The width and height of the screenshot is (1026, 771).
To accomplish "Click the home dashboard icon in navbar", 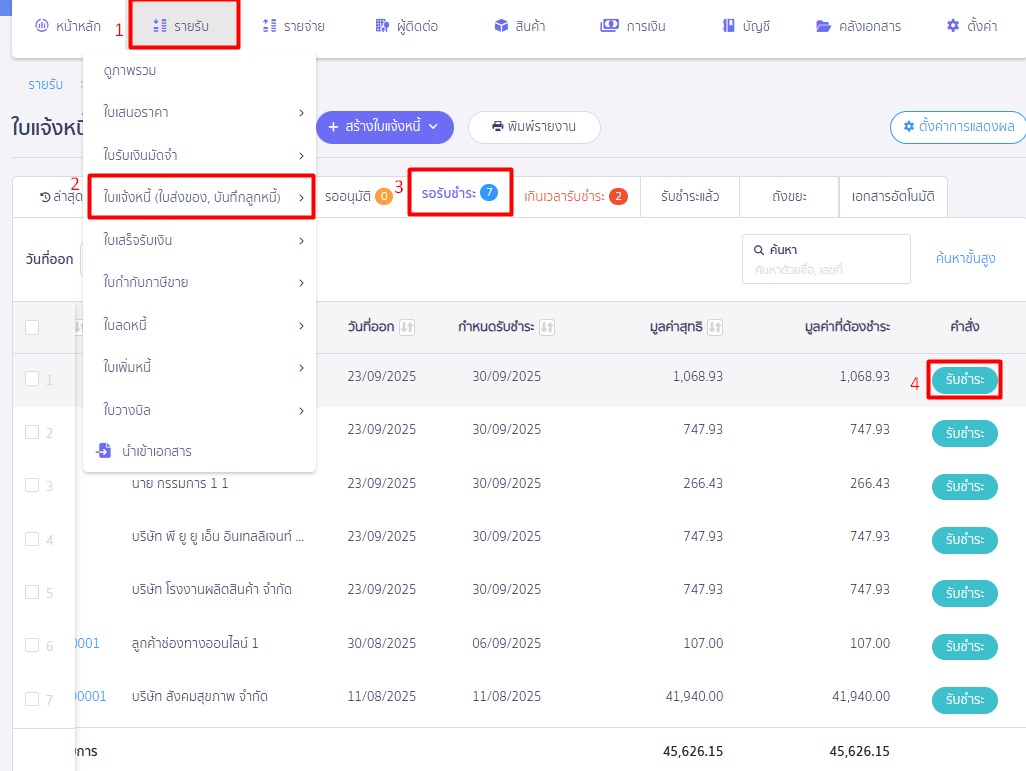I will click(41, 26).
